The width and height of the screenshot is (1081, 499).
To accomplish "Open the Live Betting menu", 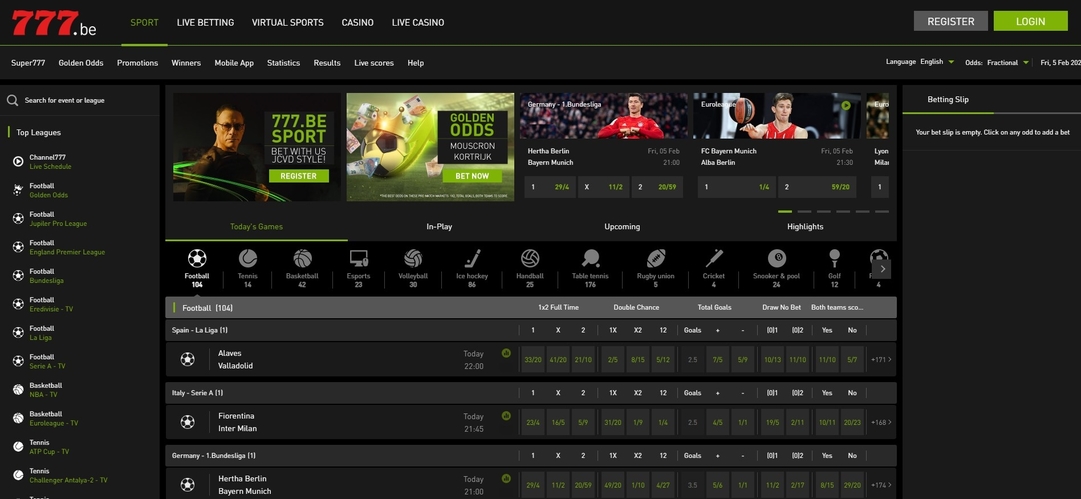I will 205,22.
